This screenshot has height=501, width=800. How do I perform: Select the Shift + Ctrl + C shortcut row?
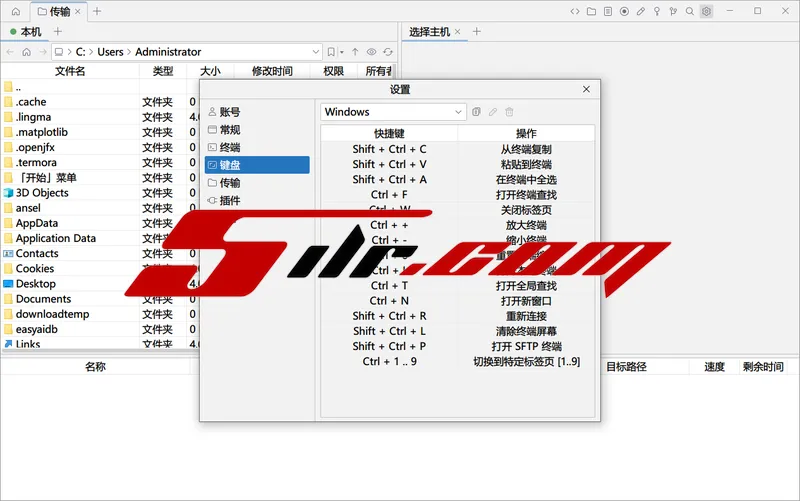[458, 149]
